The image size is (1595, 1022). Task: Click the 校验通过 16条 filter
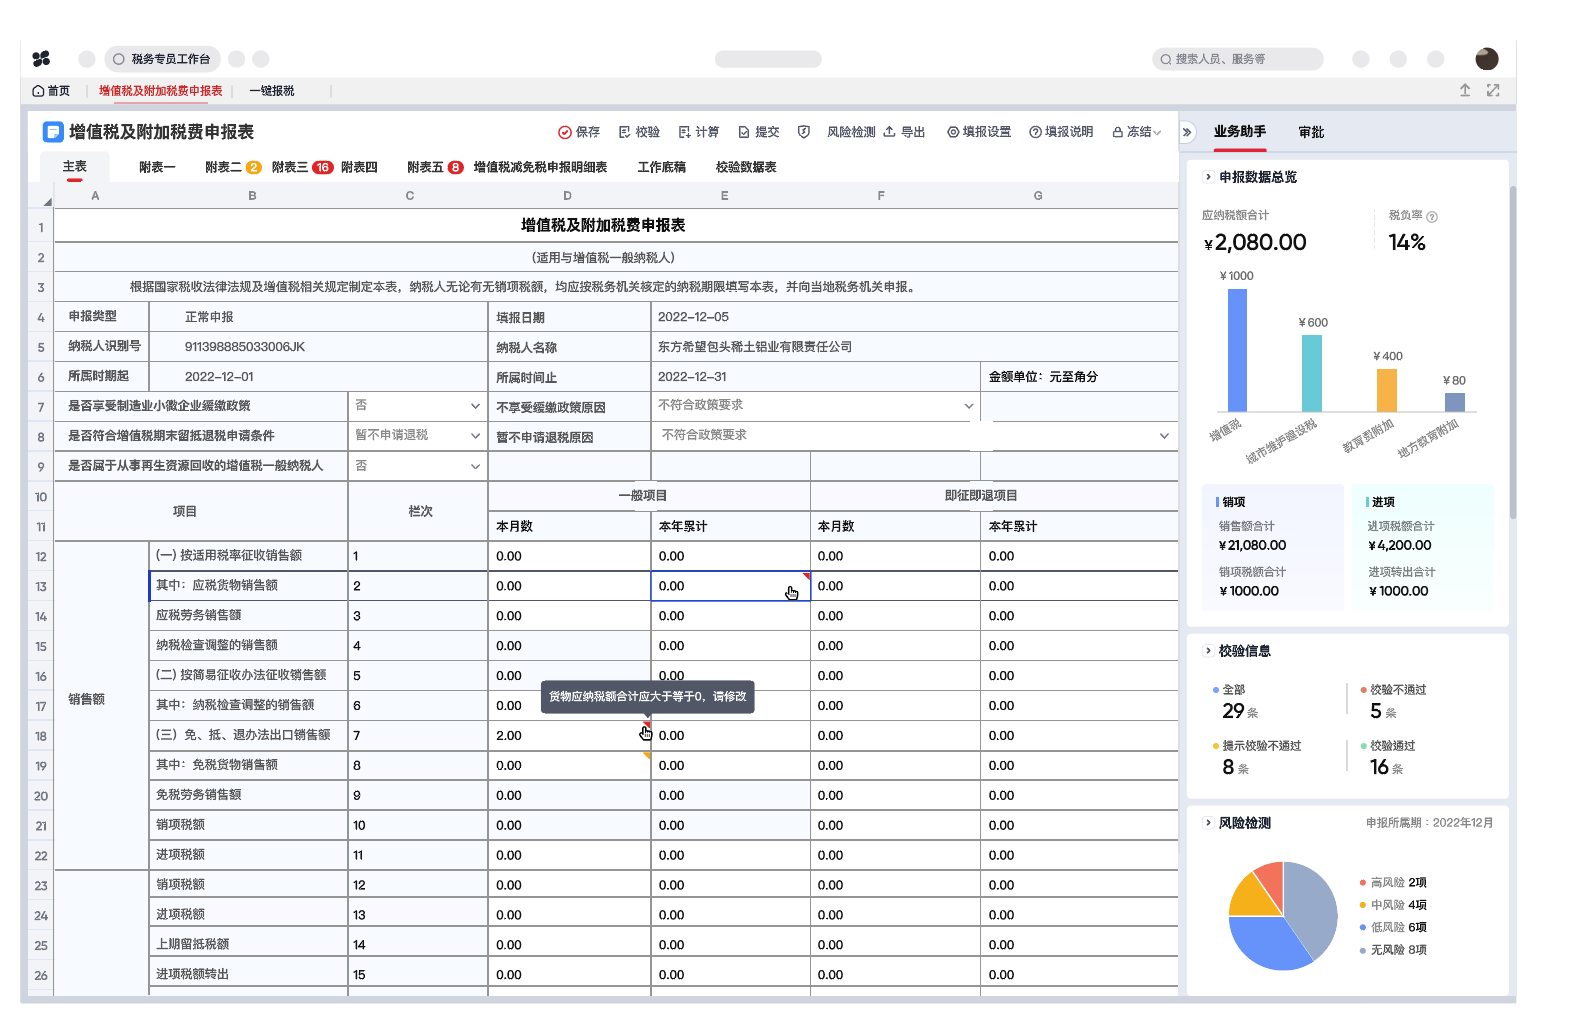point(1388,758)
